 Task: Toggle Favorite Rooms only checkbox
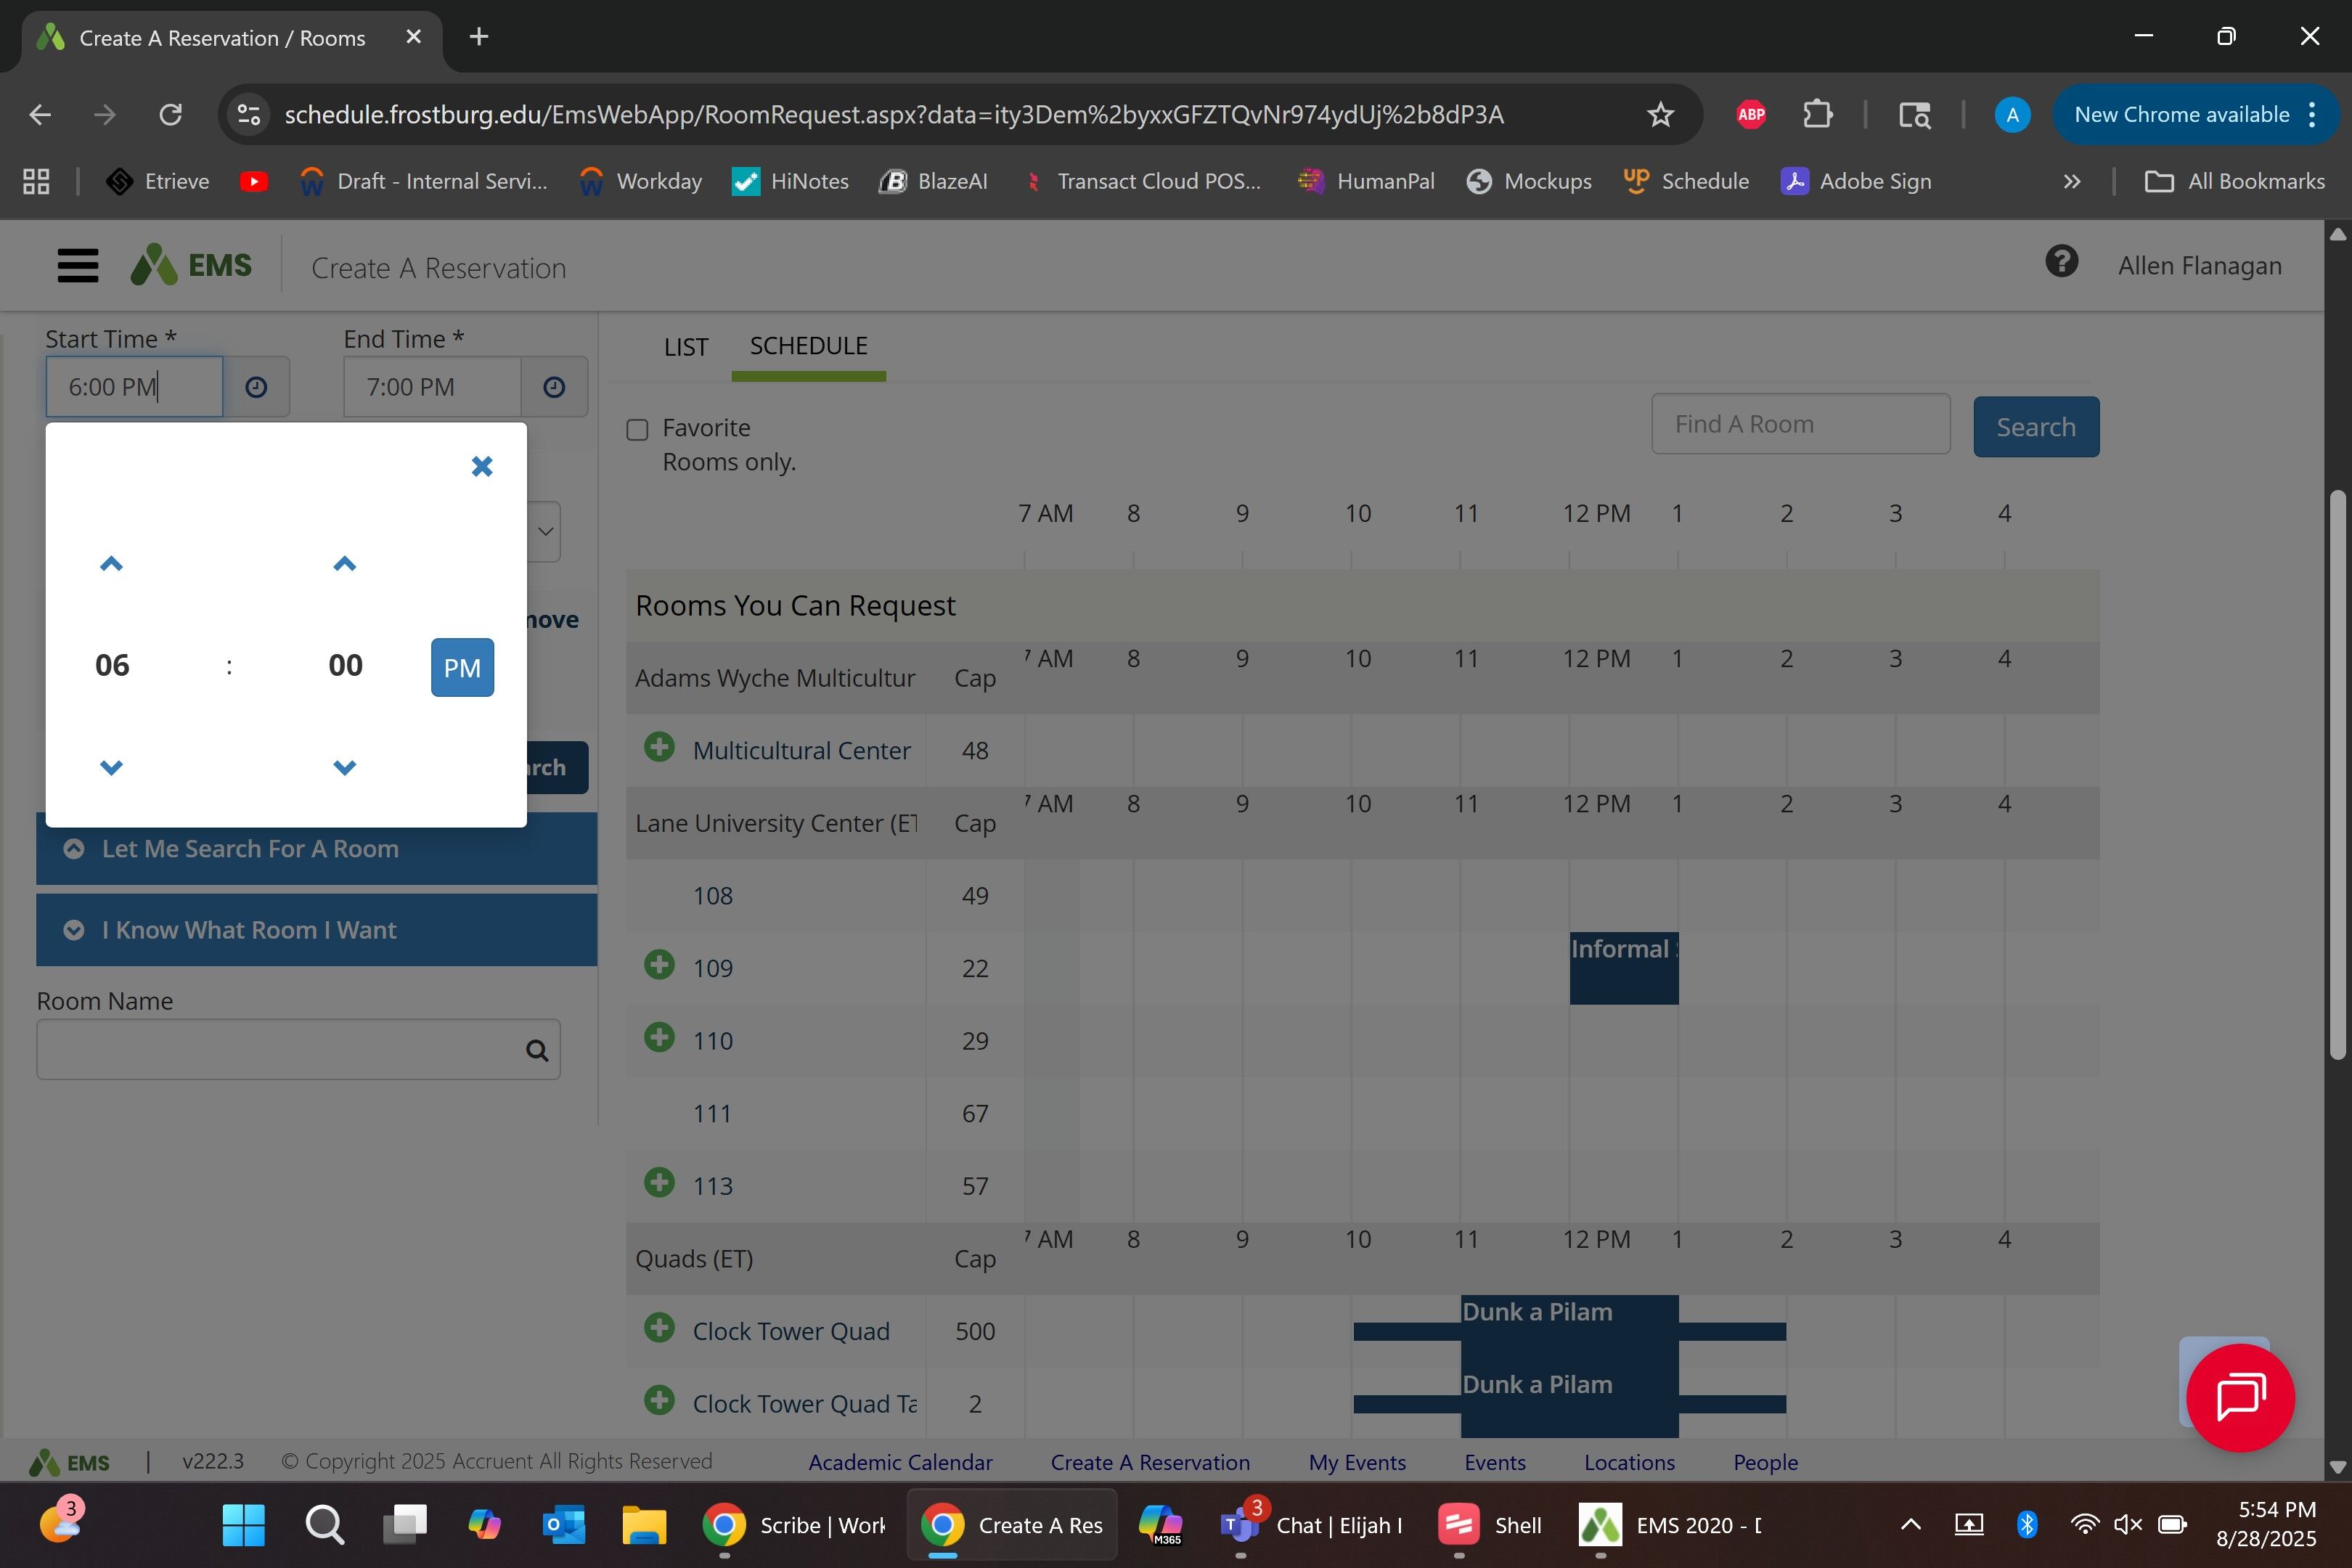point(637,430)
